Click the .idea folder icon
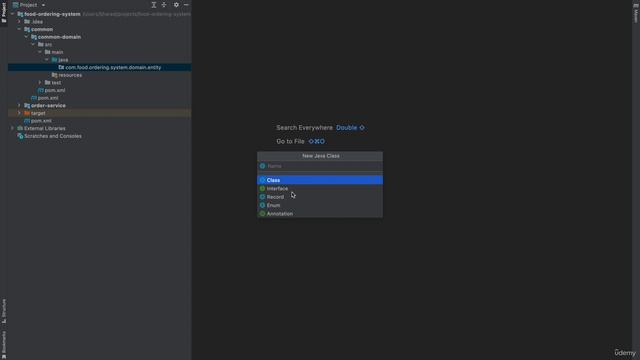The image size is (640, 360). point(27,22)
